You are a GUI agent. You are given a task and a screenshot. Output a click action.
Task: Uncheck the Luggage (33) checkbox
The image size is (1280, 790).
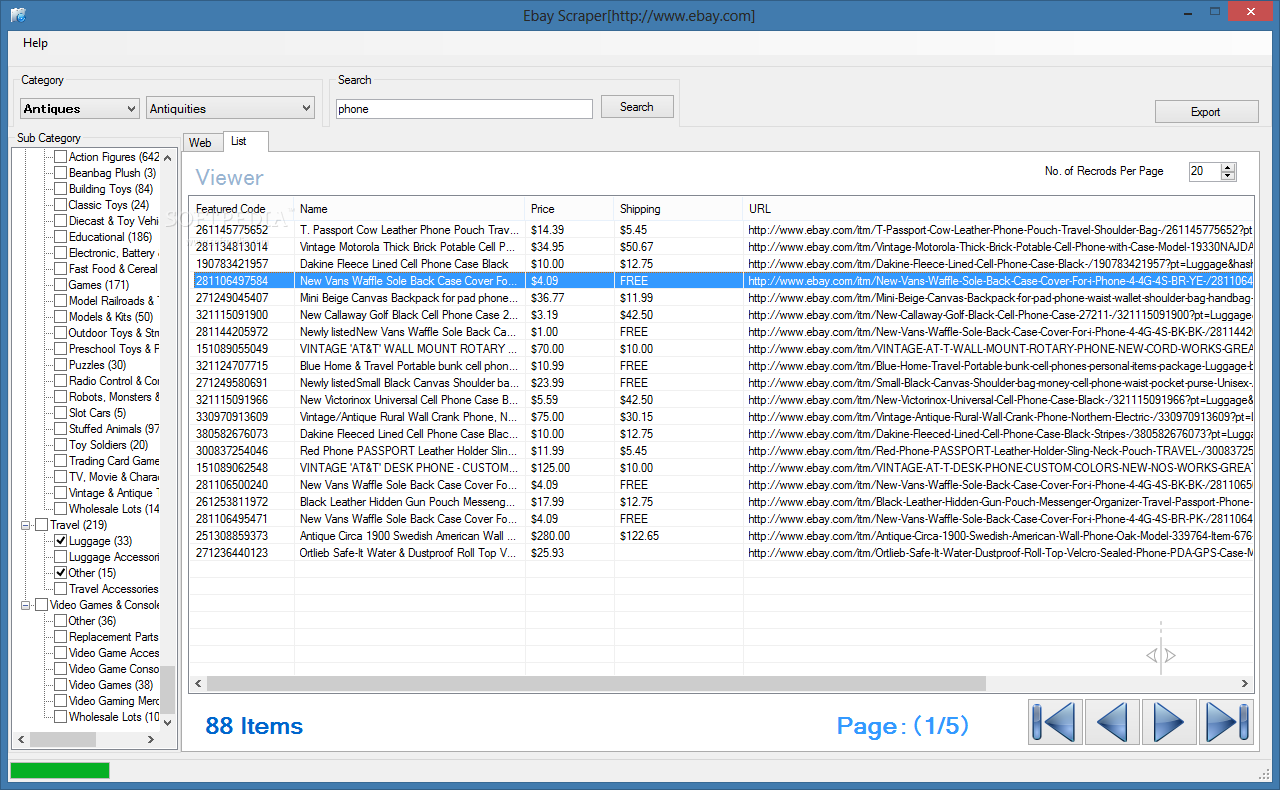click(x=61, y=541)
